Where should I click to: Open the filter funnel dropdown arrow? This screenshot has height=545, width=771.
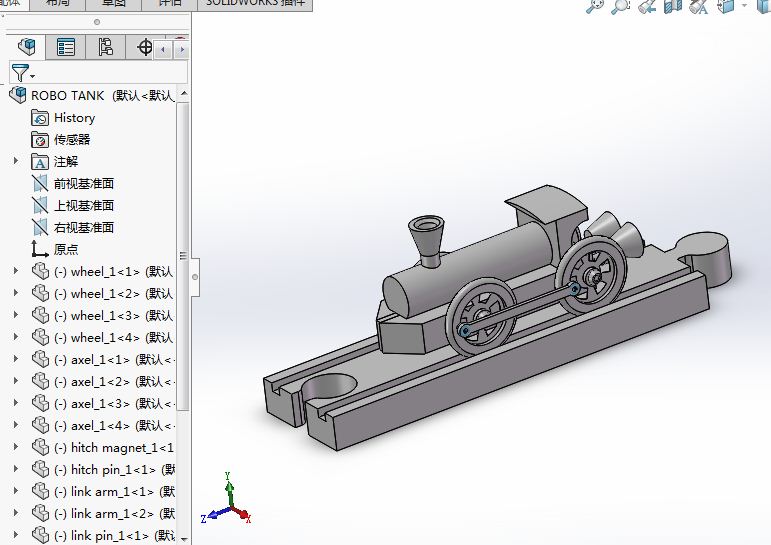click(32, 76)
